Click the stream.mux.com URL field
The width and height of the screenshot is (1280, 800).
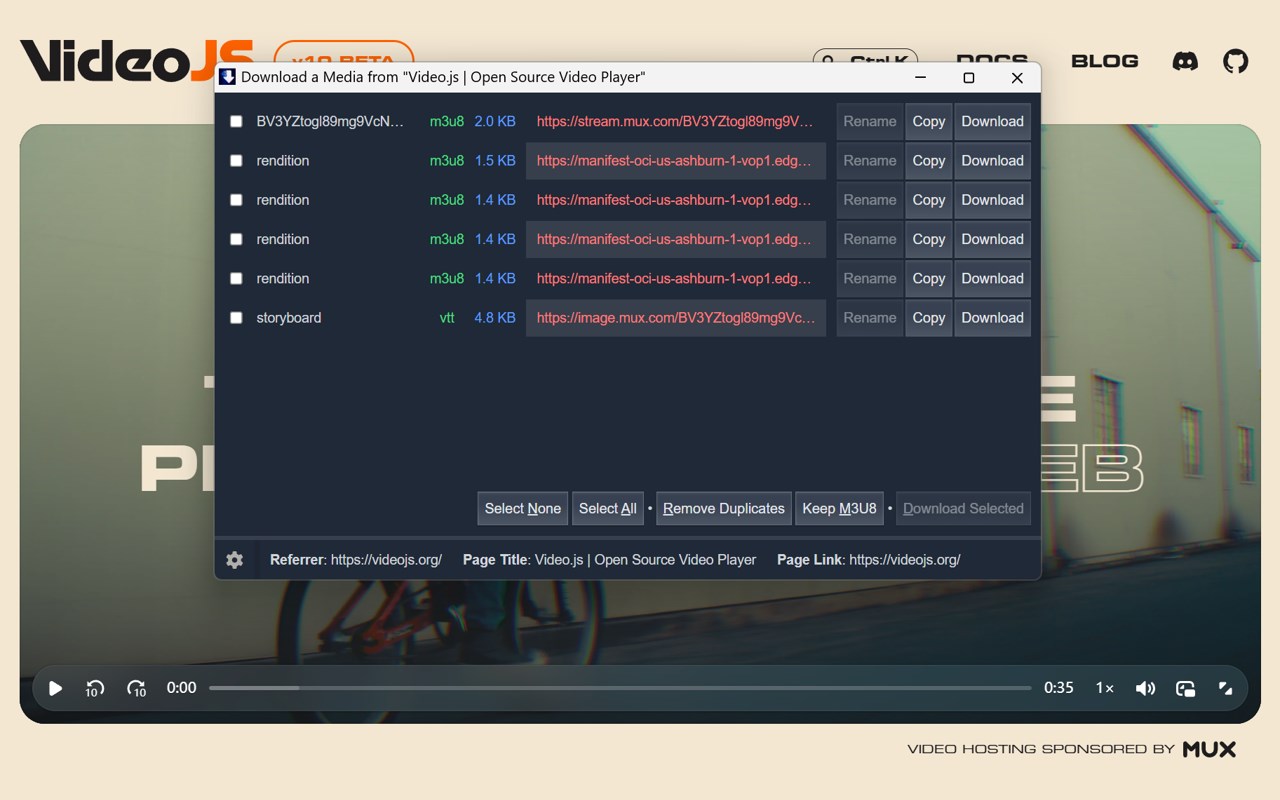(676, 122)
